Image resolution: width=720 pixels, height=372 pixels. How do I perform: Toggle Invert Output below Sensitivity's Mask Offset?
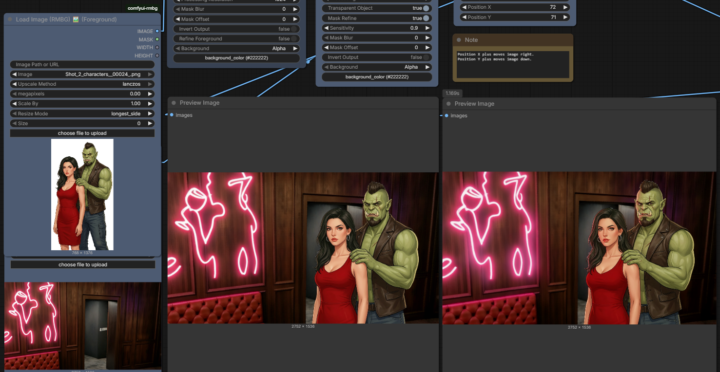point(427,57)
